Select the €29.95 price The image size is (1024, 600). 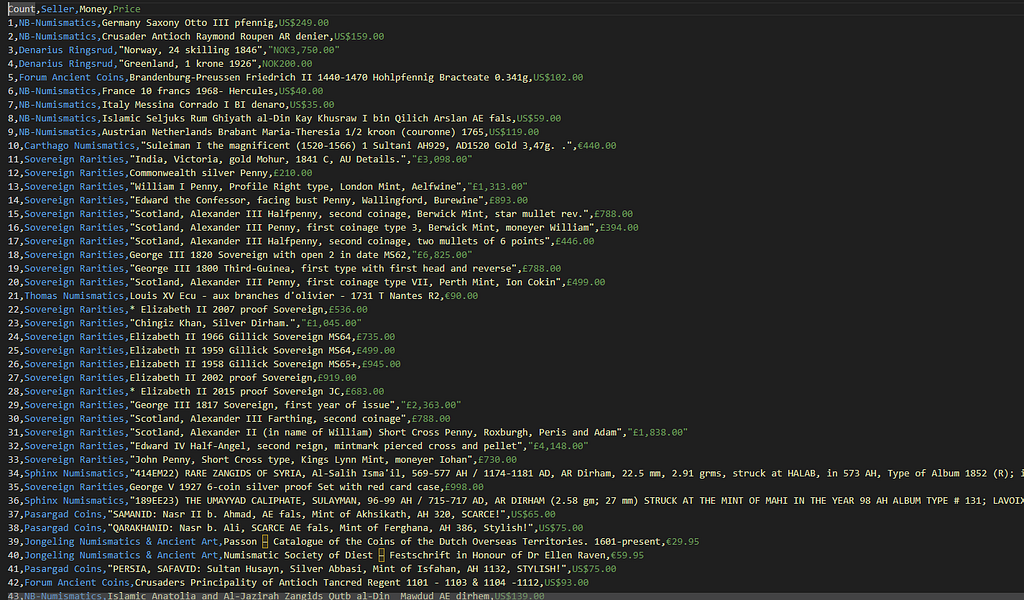682,544
